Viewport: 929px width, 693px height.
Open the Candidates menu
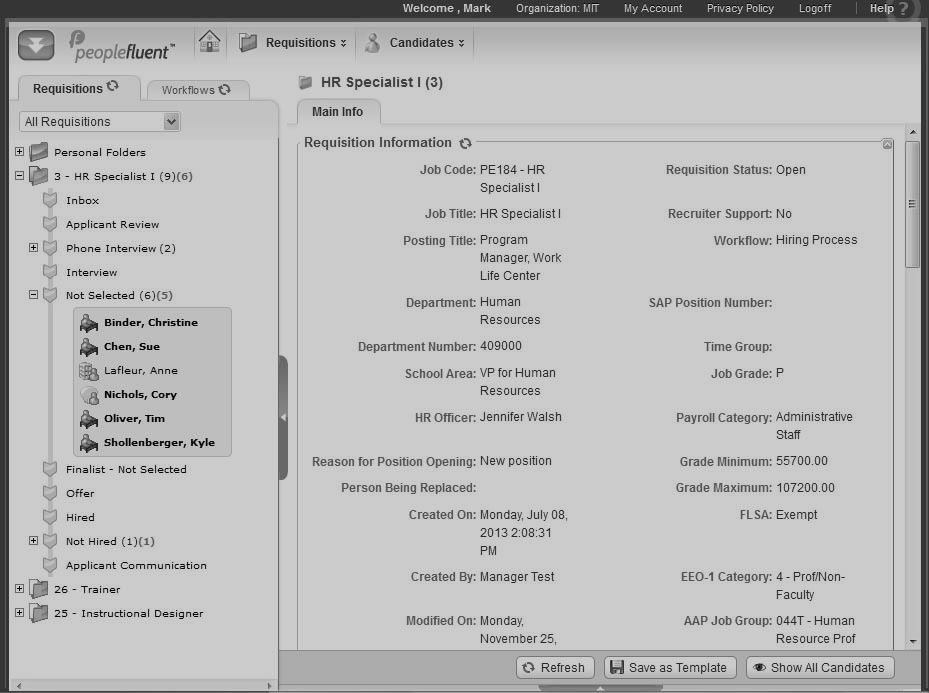pyautogui.click(x=415, y=43)
